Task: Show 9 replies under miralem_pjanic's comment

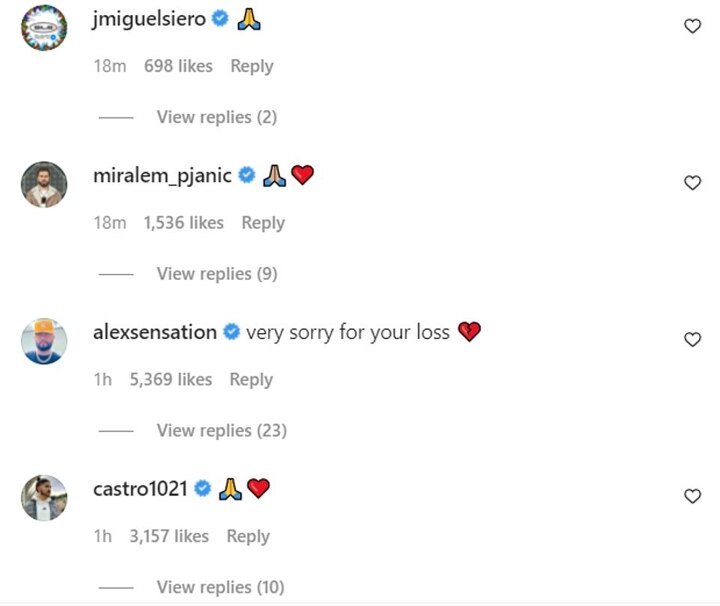Action: point(216,273)
